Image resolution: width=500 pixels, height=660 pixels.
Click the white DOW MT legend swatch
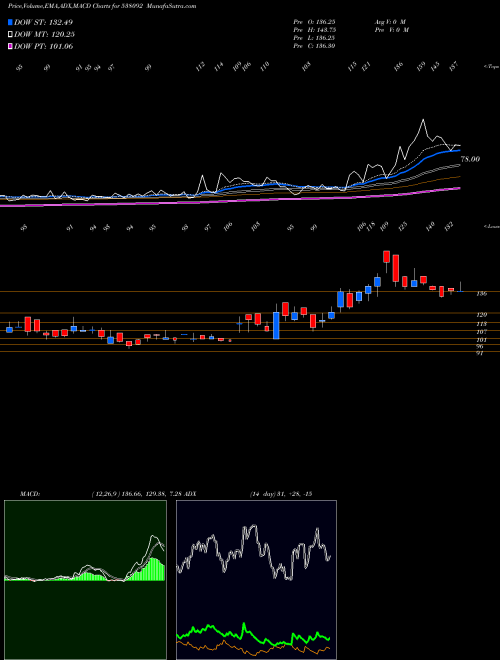(10, 35)
